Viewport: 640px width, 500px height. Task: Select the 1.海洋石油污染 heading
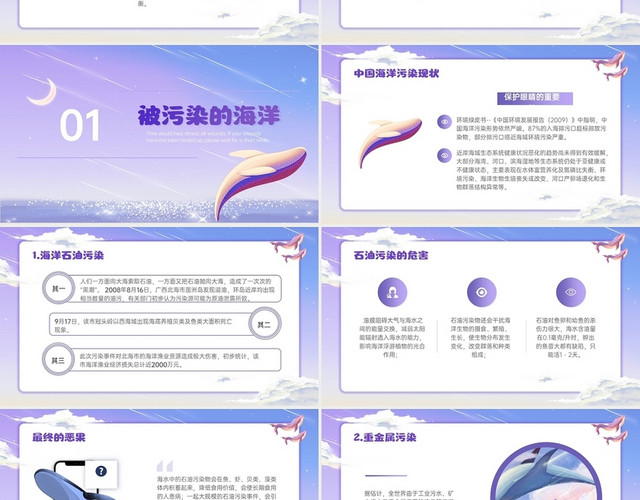(68, 256)
